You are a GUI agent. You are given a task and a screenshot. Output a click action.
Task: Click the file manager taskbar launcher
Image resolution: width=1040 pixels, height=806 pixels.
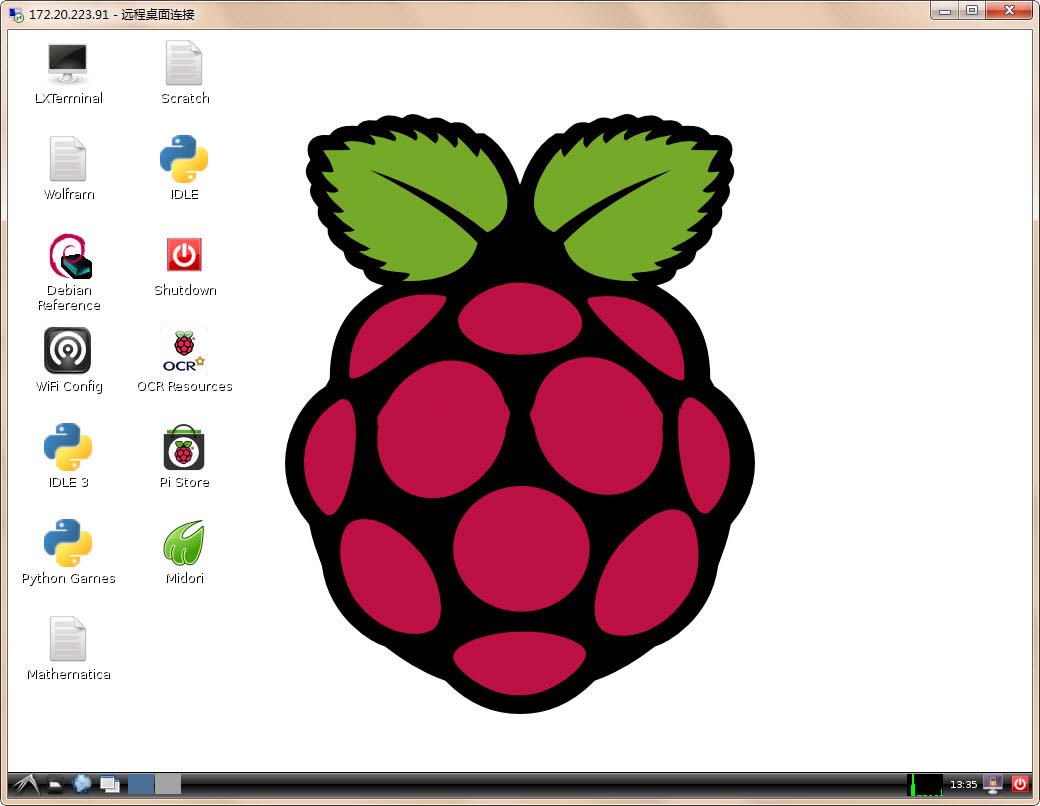(x=57, y=784)
